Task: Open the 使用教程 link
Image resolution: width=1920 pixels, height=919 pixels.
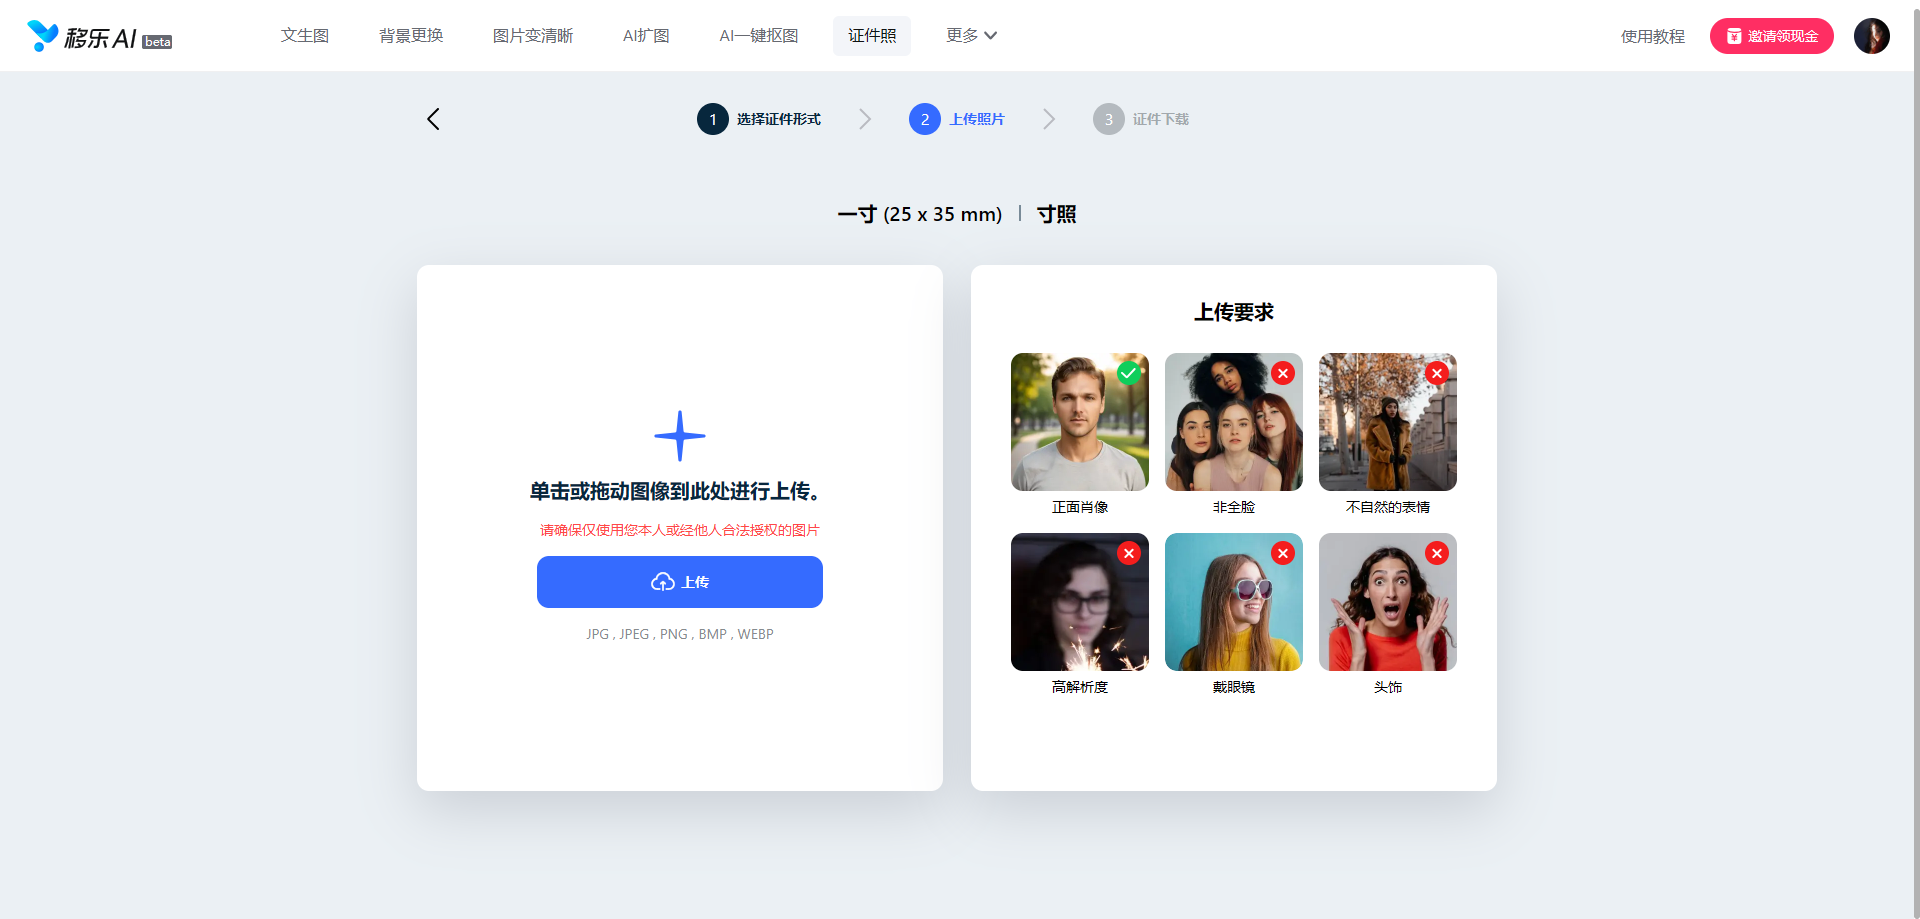Action: tap(1652, 37)
